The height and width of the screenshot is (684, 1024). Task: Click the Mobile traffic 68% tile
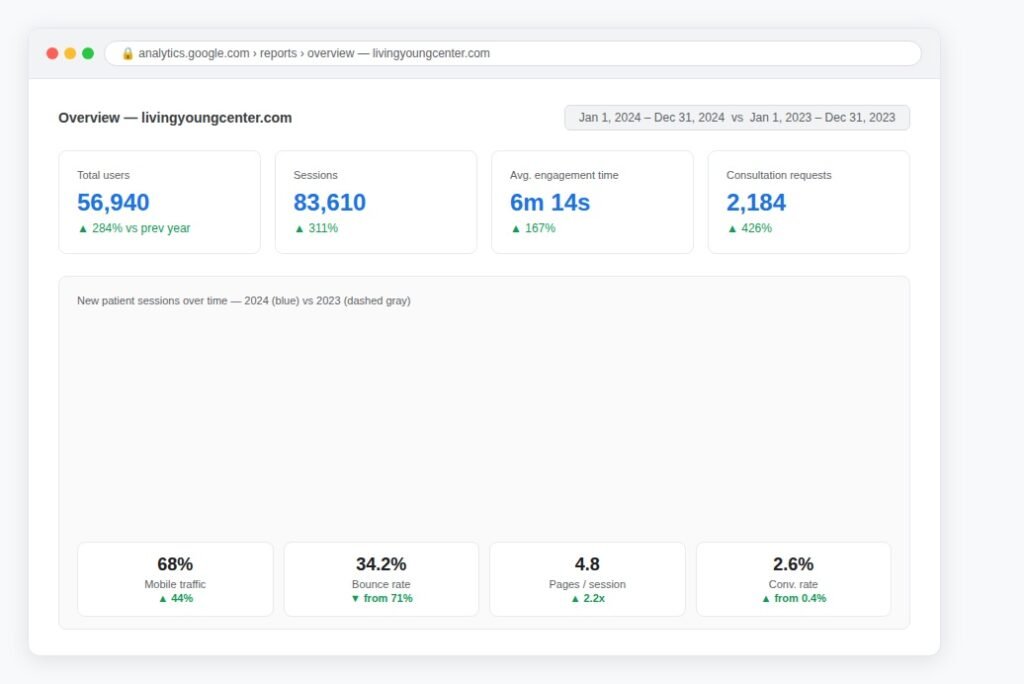[x=175, y=579]
